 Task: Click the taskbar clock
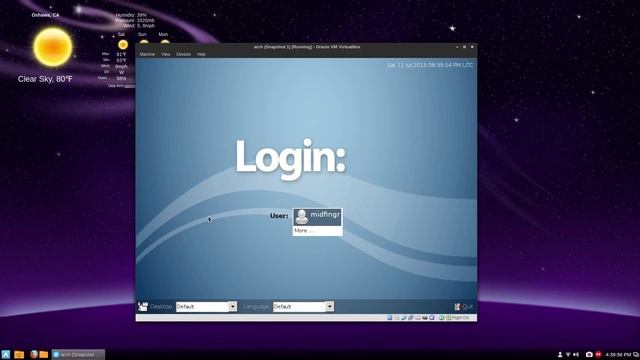click(618, 354)
